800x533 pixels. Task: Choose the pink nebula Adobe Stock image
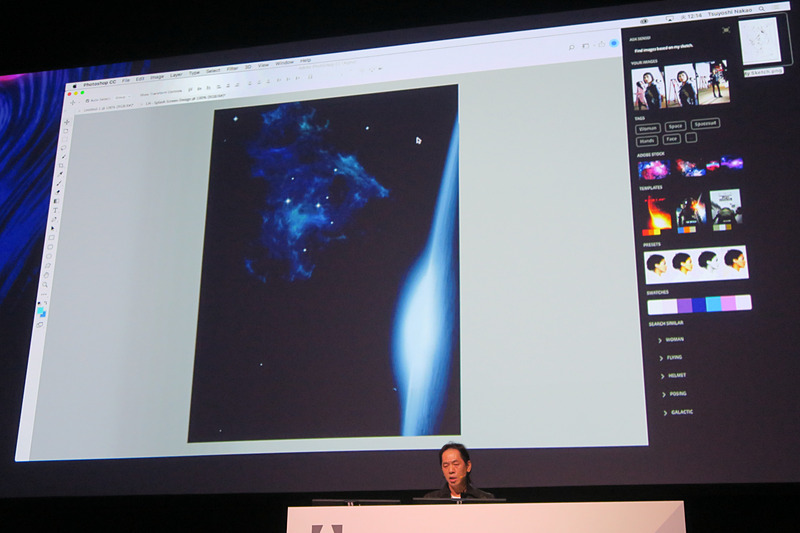pyautogui.click(x=654, y=169)
